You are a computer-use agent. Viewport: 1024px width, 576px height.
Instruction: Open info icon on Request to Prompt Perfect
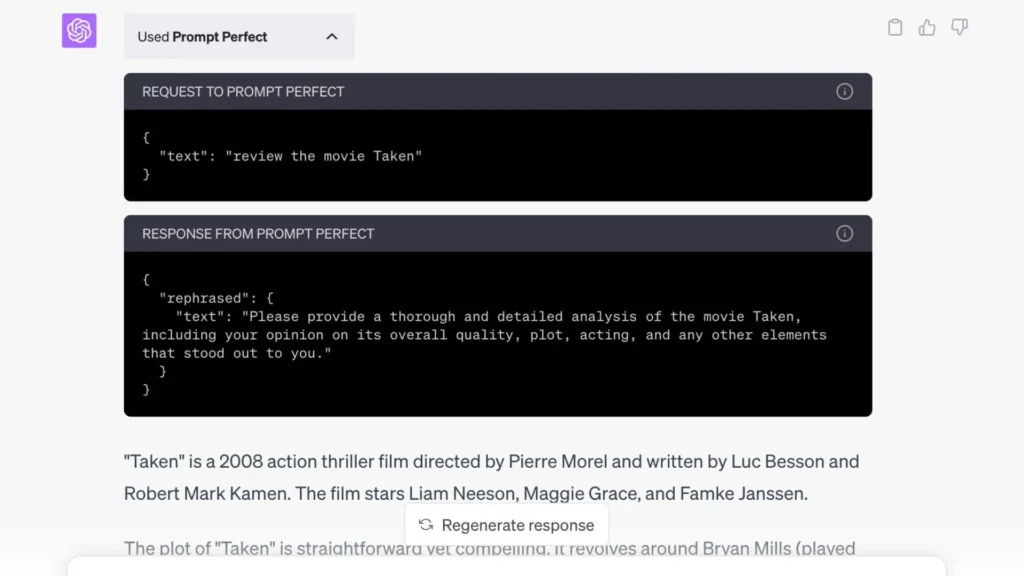click(x=844, y=92)
